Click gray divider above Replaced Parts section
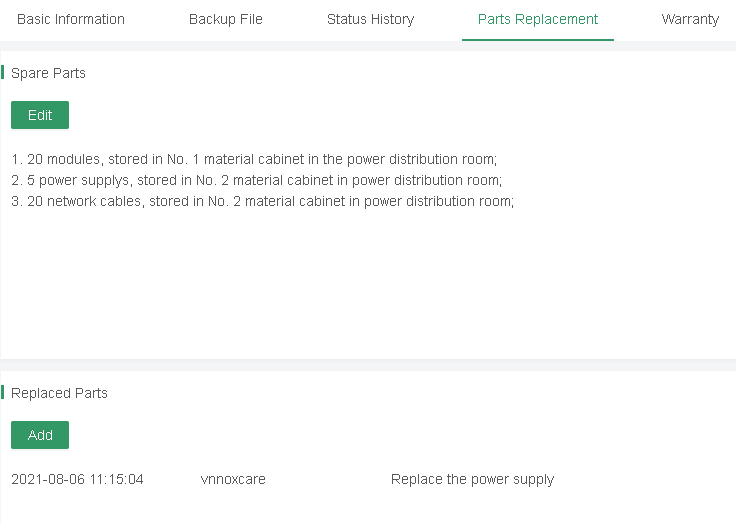 click(x=368, y=365)
